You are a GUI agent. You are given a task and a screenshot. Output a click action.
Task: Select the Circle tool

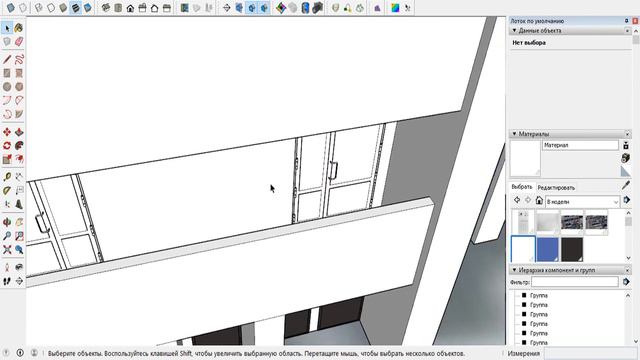(x=7, y=87)
